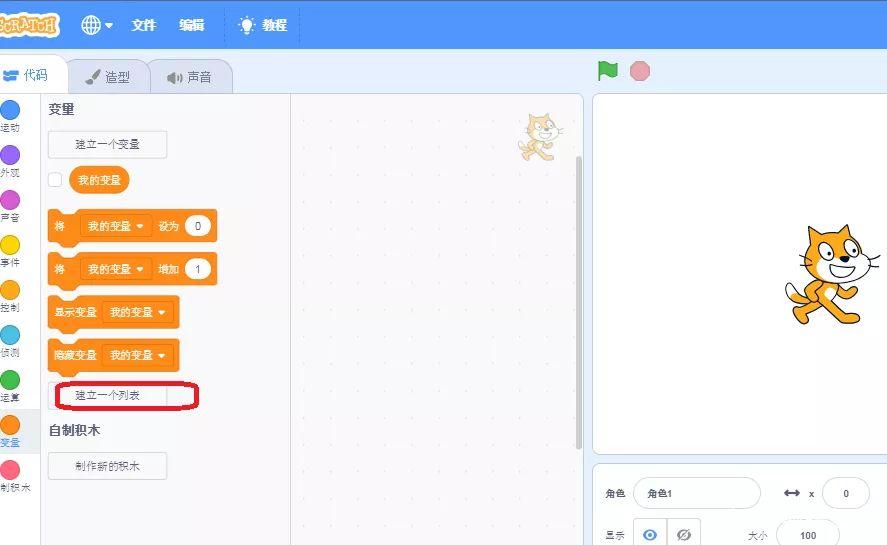887x545 pixels.
Task: Click the speaker icon on 声音 tab
Action: point(174,78)
